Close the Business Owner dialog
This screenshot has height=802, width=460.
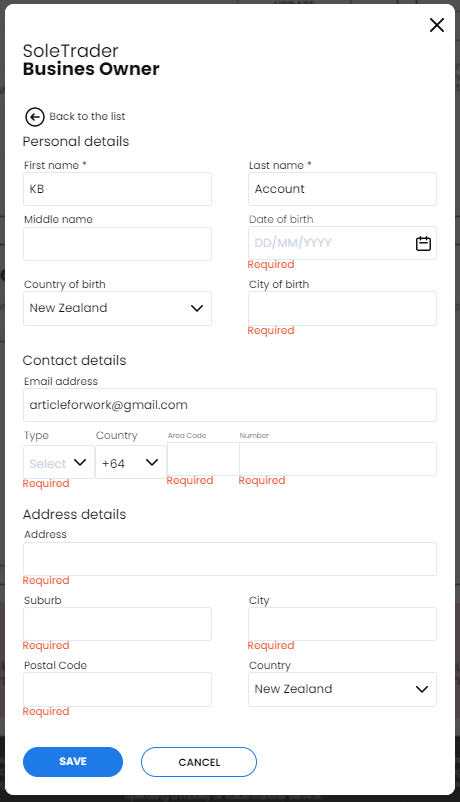[436, 25]
